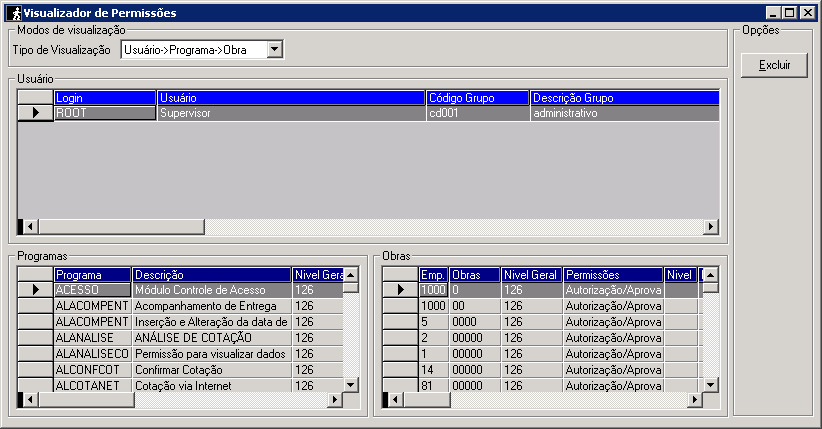Viewport: 822px width, 429px height.
Task: Open the Tipo de Visualização dropdown
Action: pyautogui.click(x=275, y=50)
